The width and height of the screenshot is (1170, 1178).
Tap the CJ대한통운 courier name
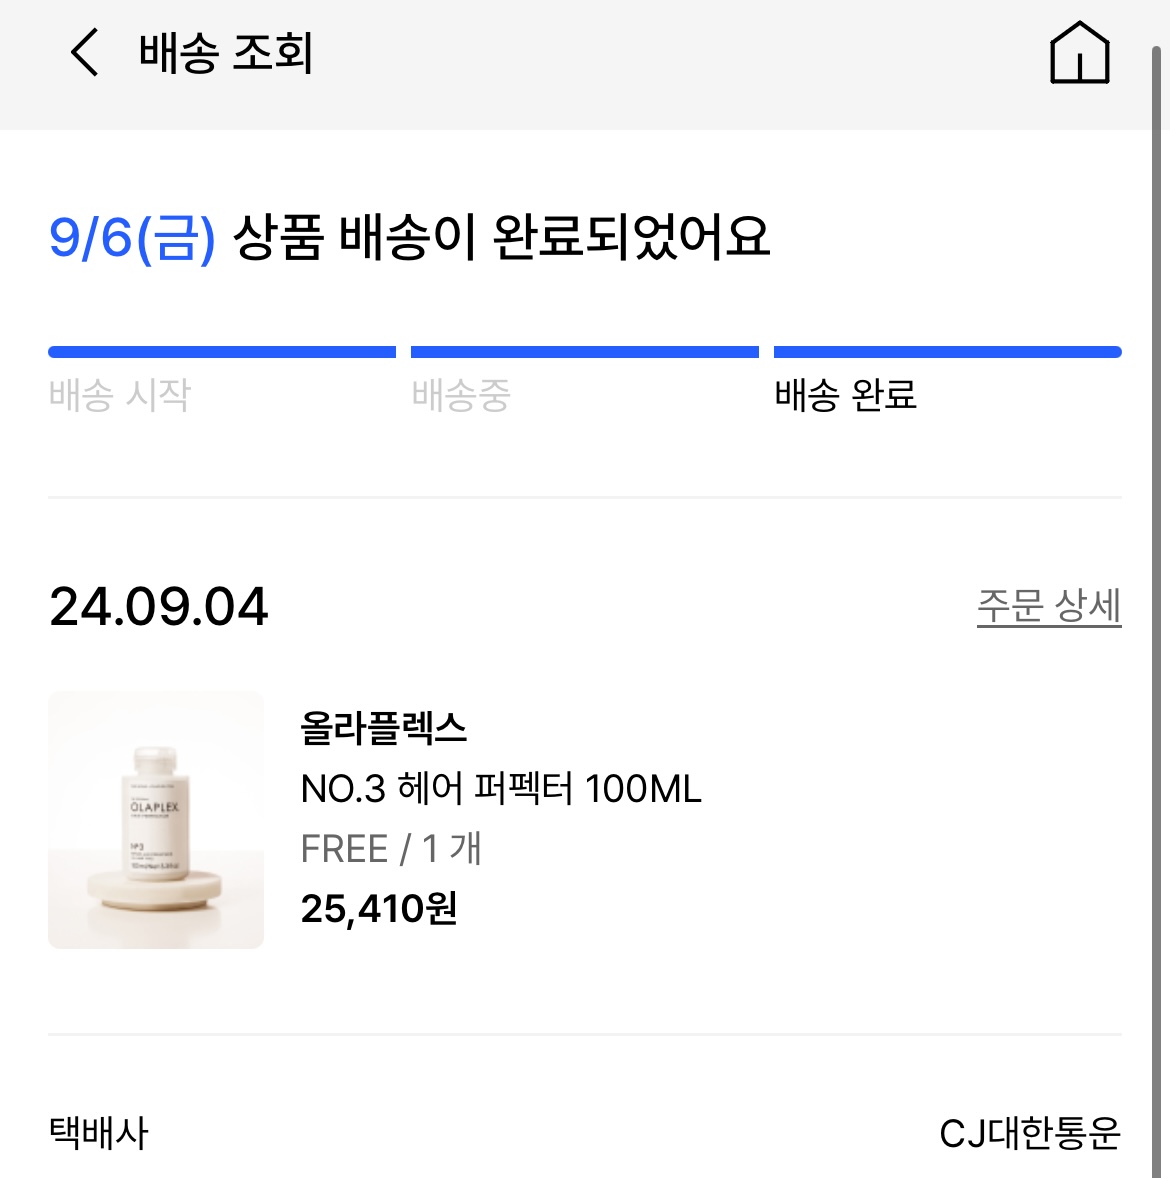pyautogui.click(x=1029, y=1133)
